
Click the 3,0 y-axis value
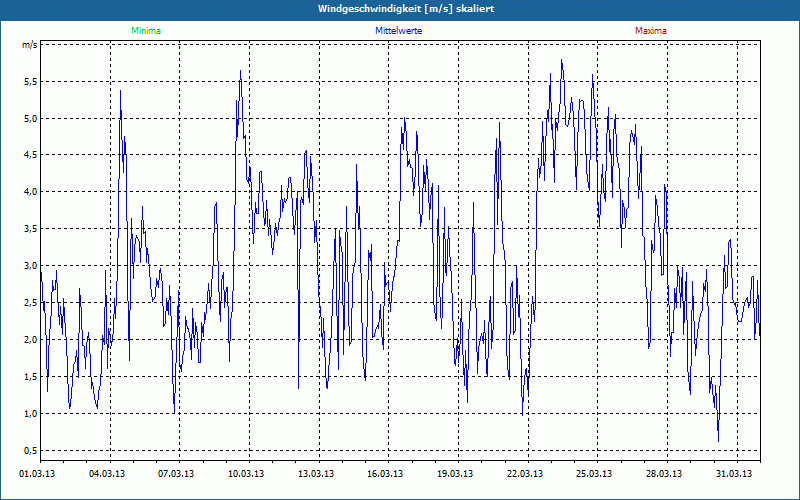(x=31, y=266)
